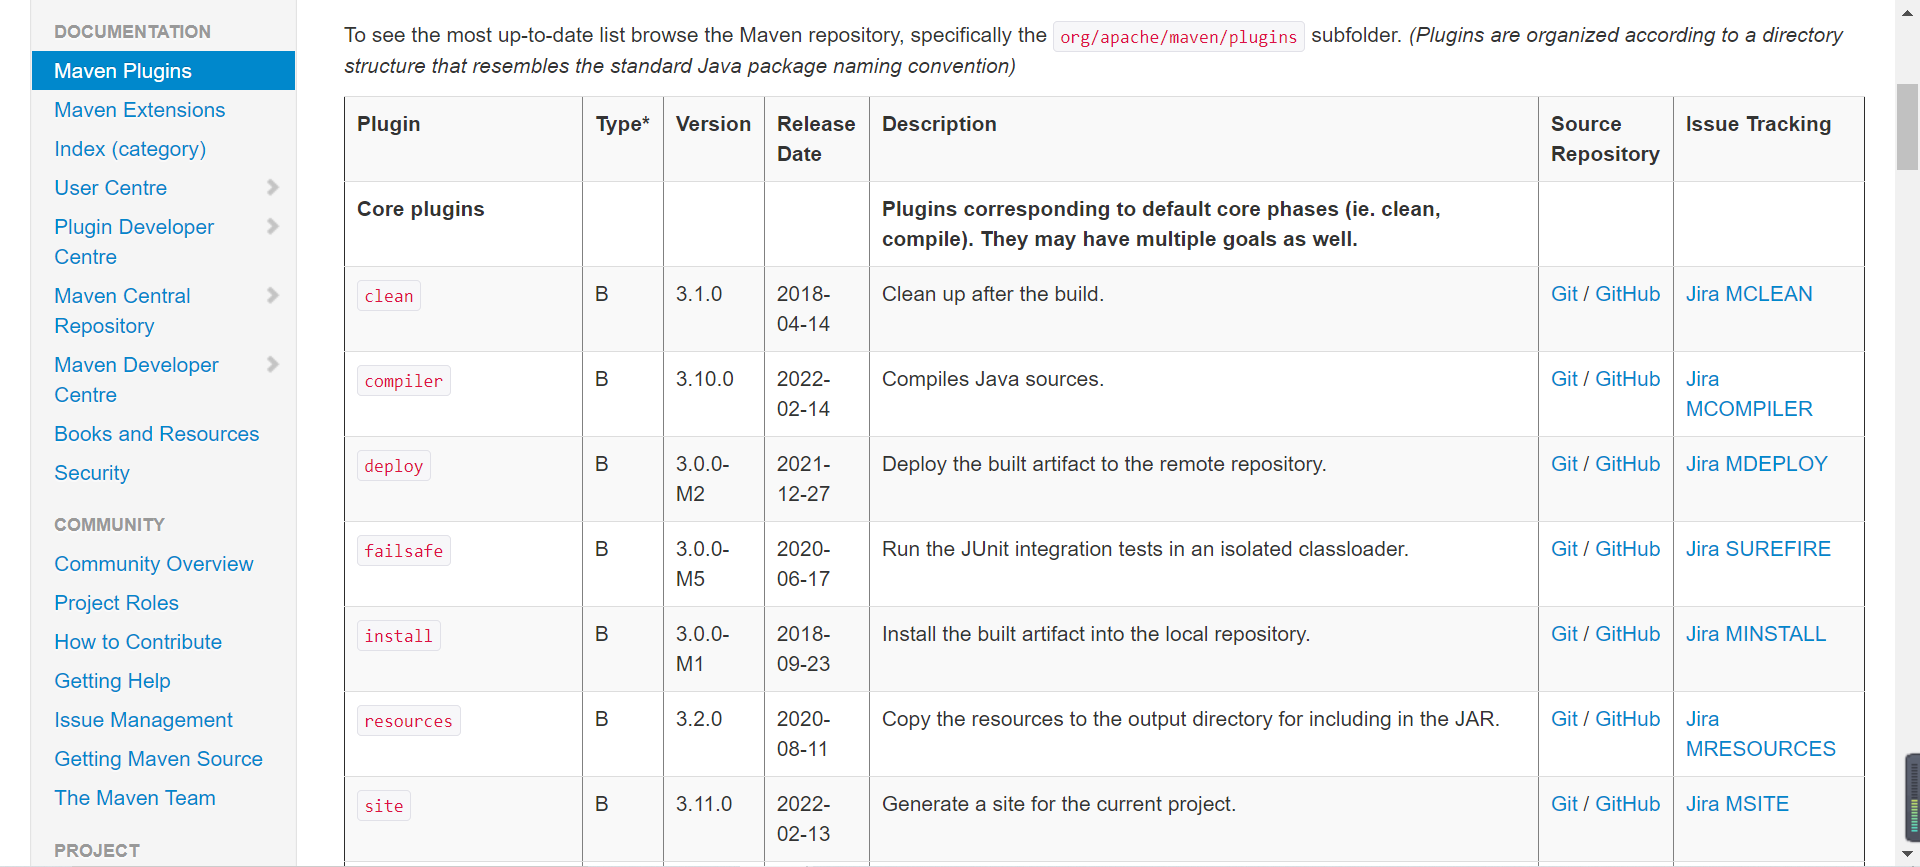Open the deploy plugin link

point(394,466)
